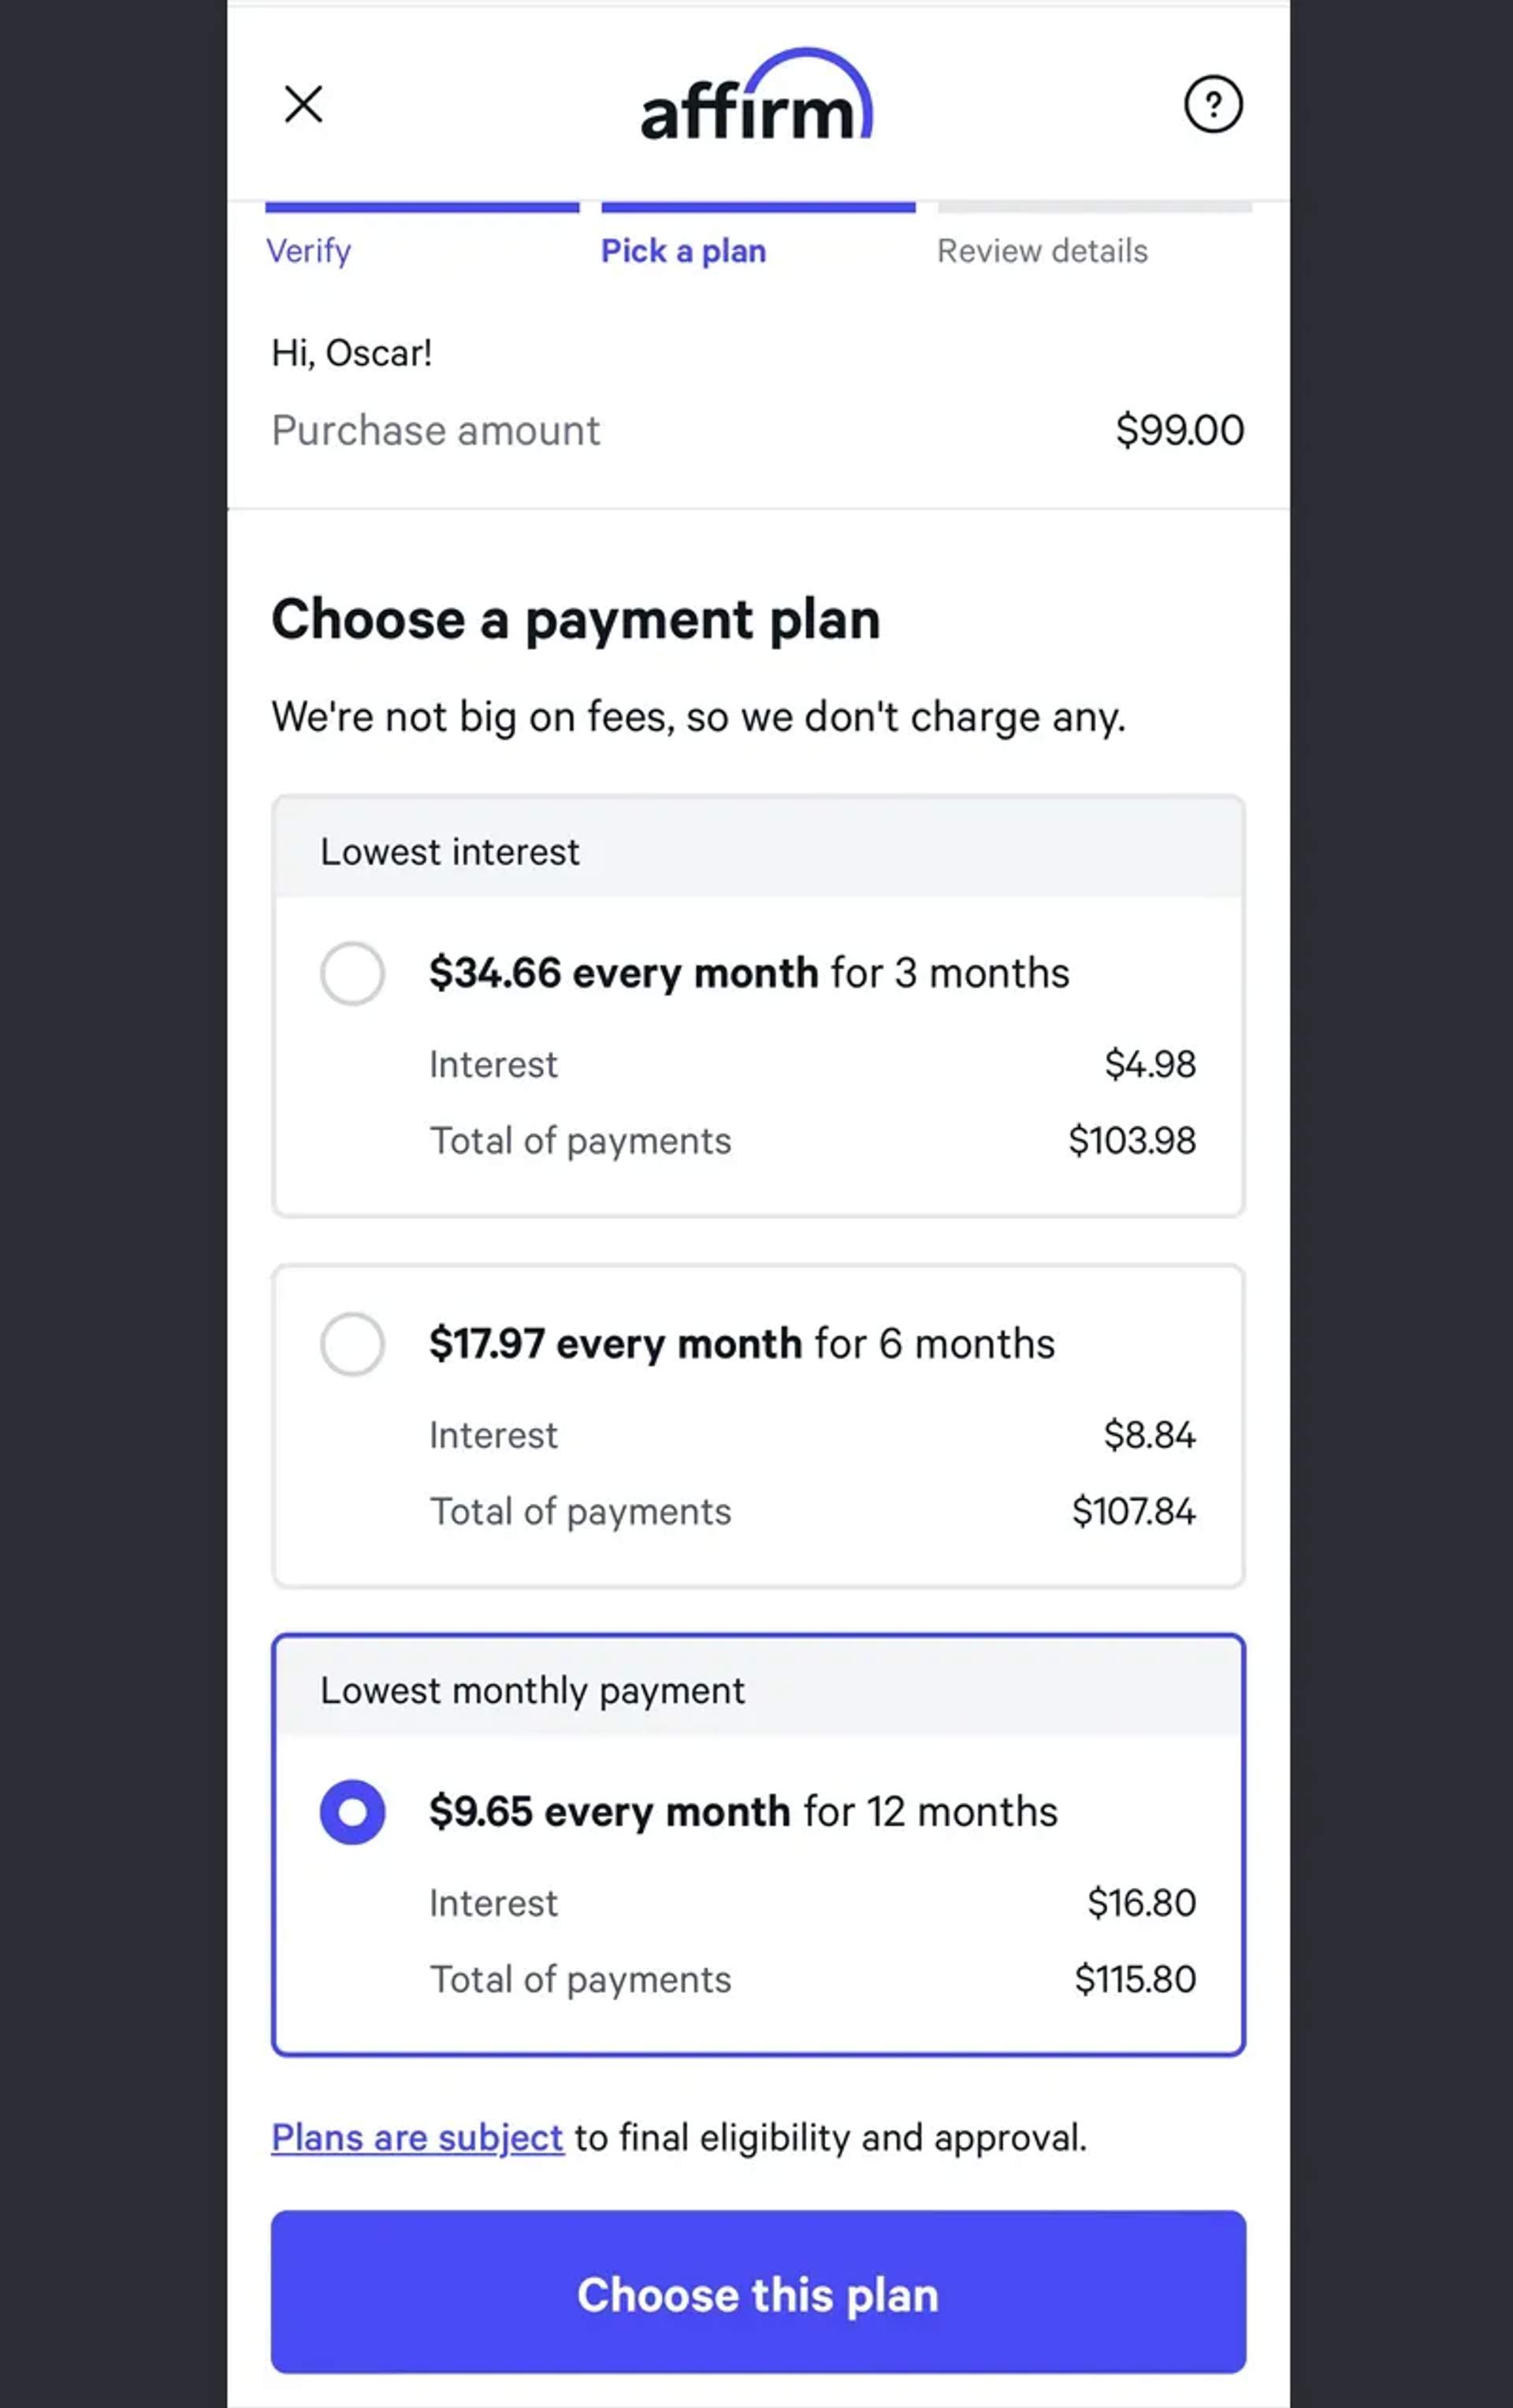The image size is (1513, 2408).
Task: Click the Choose this plan button
Action: point(758,2295)
